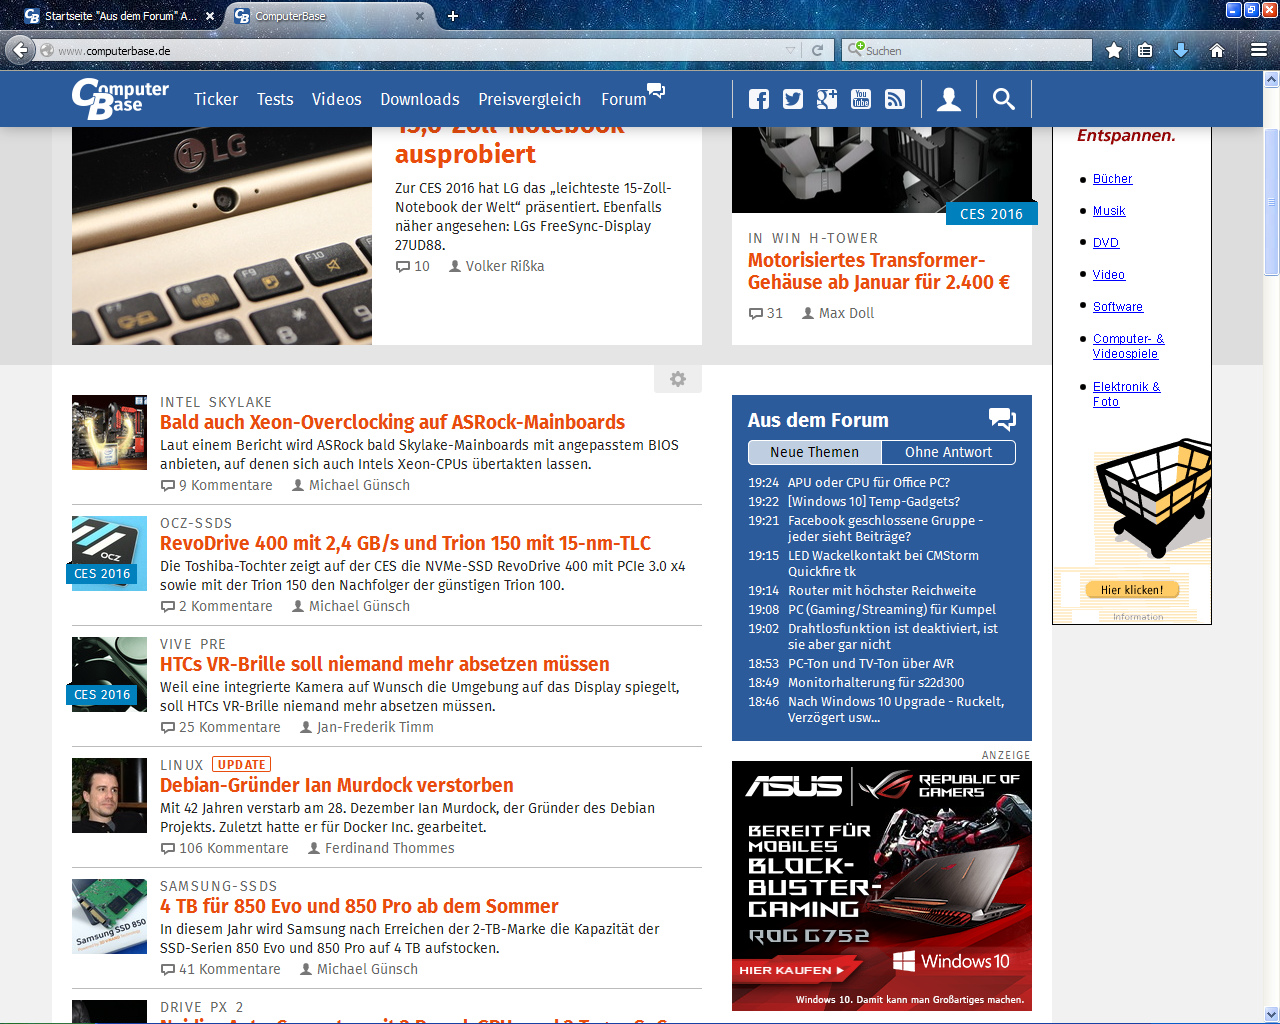The image size is (1280, 1024).
Task: Open RevoDrive 400 and Trion 150 article
Action: [x=405, y=543]
